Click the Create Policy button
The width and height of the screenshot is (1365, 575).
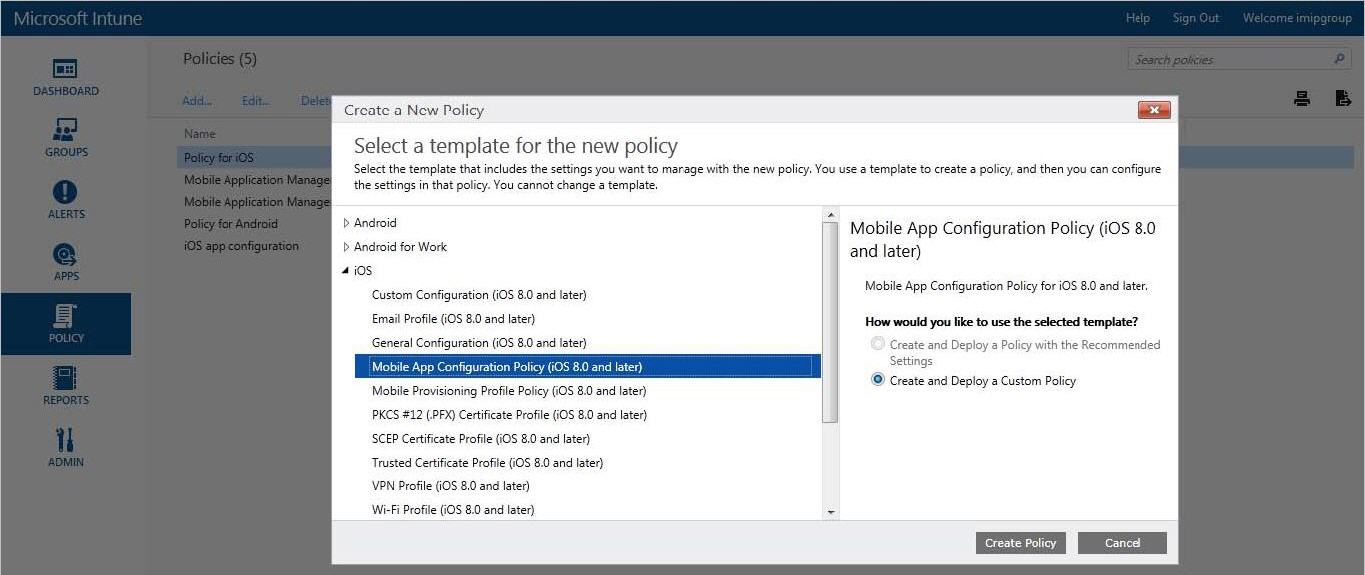tap(1020, 543)
